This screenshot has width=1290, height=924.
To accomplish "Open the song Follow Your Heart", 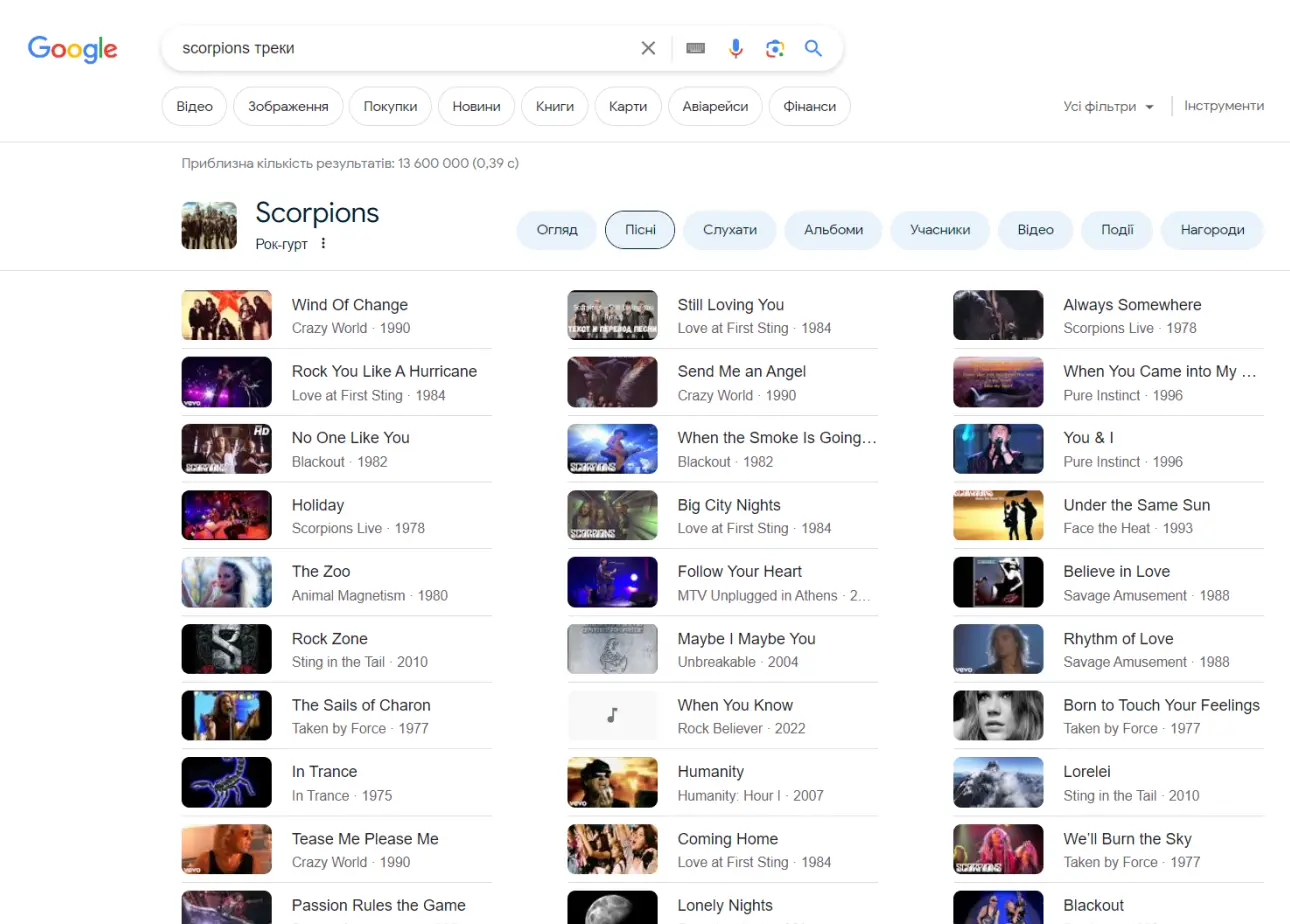I will 723,582.
